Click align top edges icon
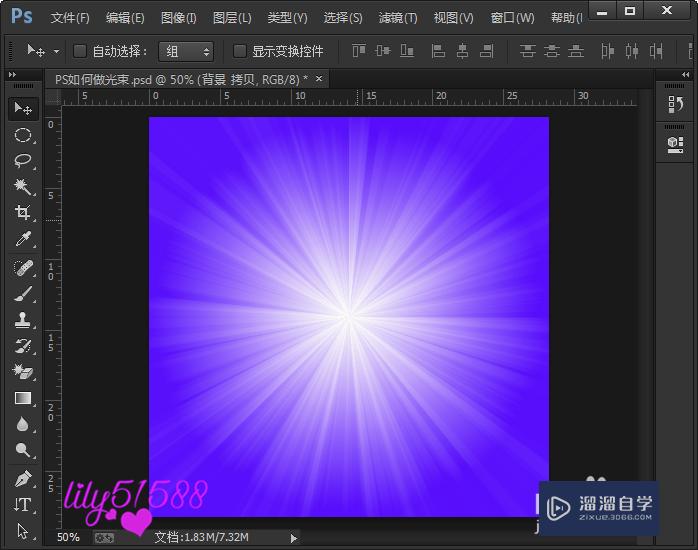 pos(359,51)
